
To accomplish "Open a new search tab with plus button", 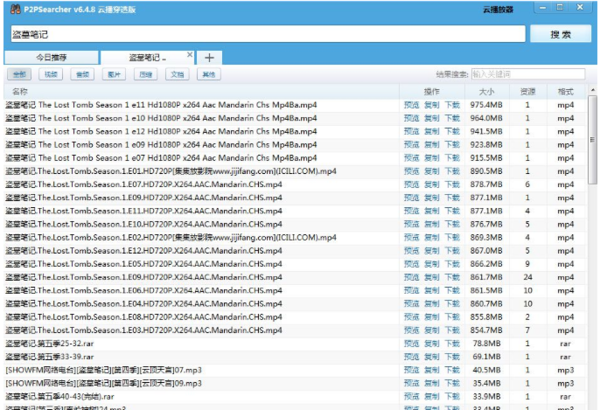I will pyautogui.click(x=210, y=58).
